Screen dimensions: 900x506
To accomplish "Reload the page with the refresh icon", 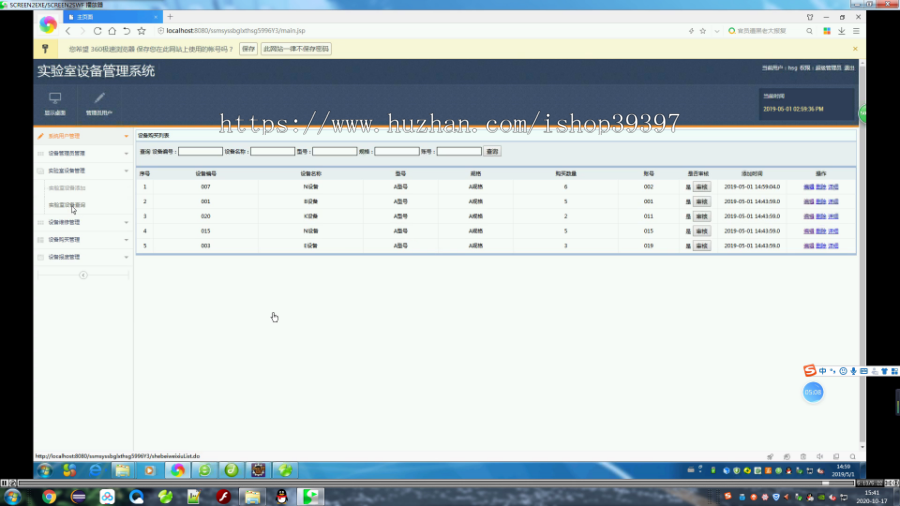I will tap(98, 31).
